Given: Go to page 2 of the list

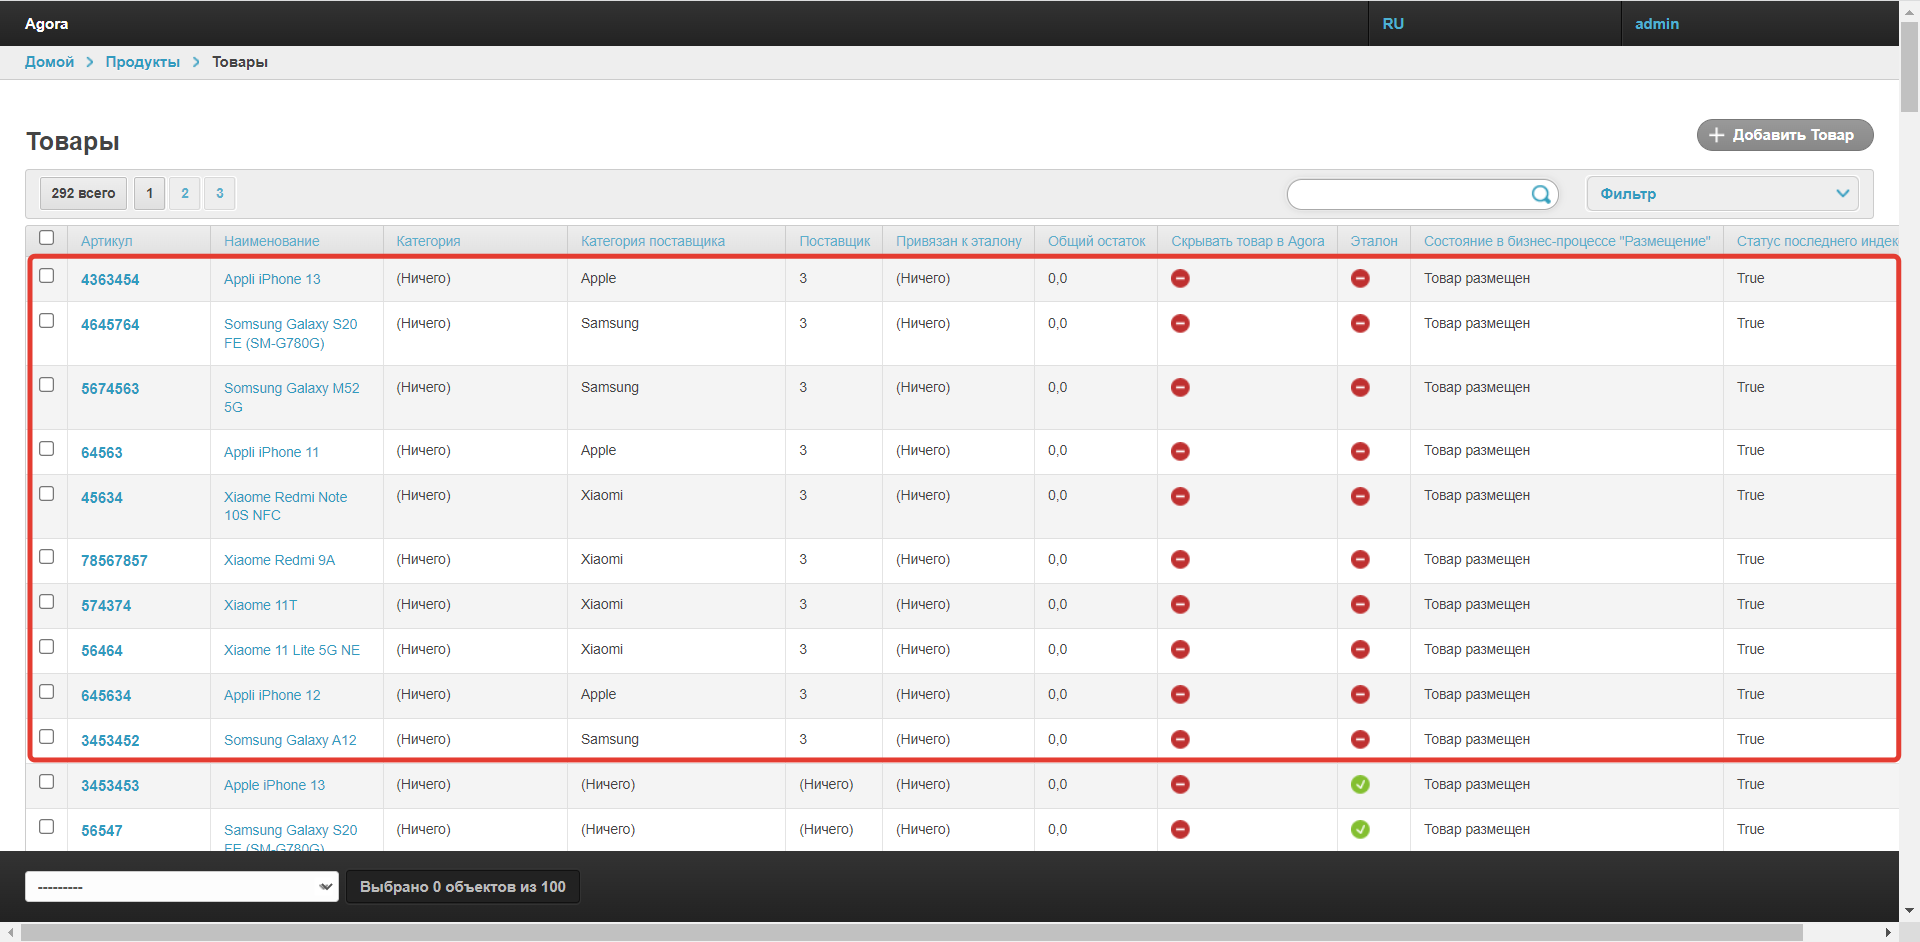Looking at the screenshot, I should pos(185,193).
